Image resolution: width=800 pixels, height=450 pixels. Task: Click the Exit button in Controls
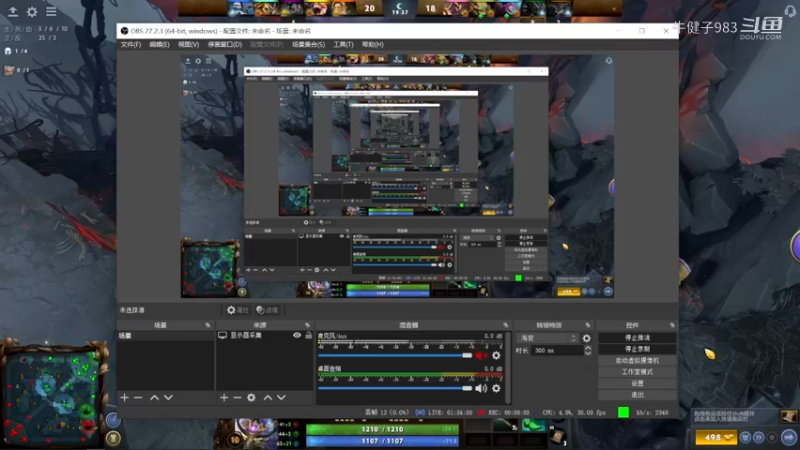[x=637, y=394]
